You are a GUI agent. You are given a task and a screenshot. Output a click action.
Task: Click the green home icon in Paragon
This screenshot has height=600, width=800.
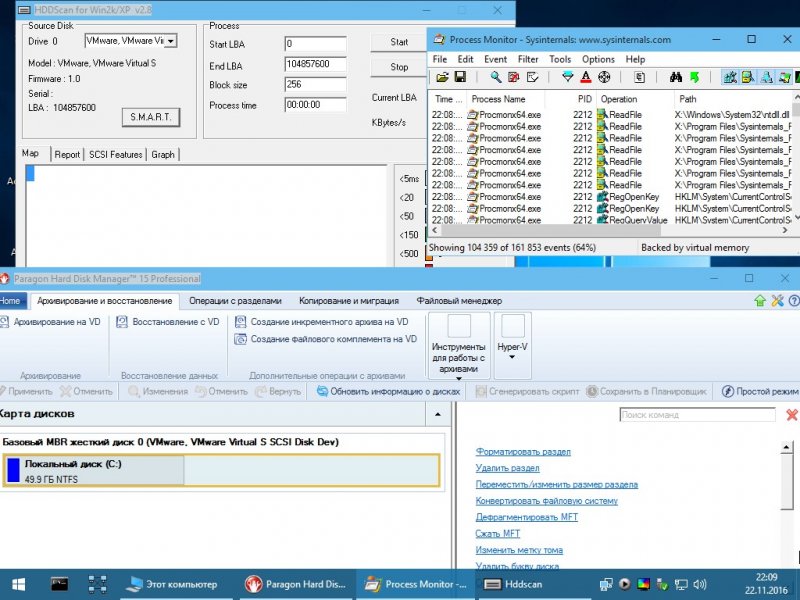coord(760,301)
